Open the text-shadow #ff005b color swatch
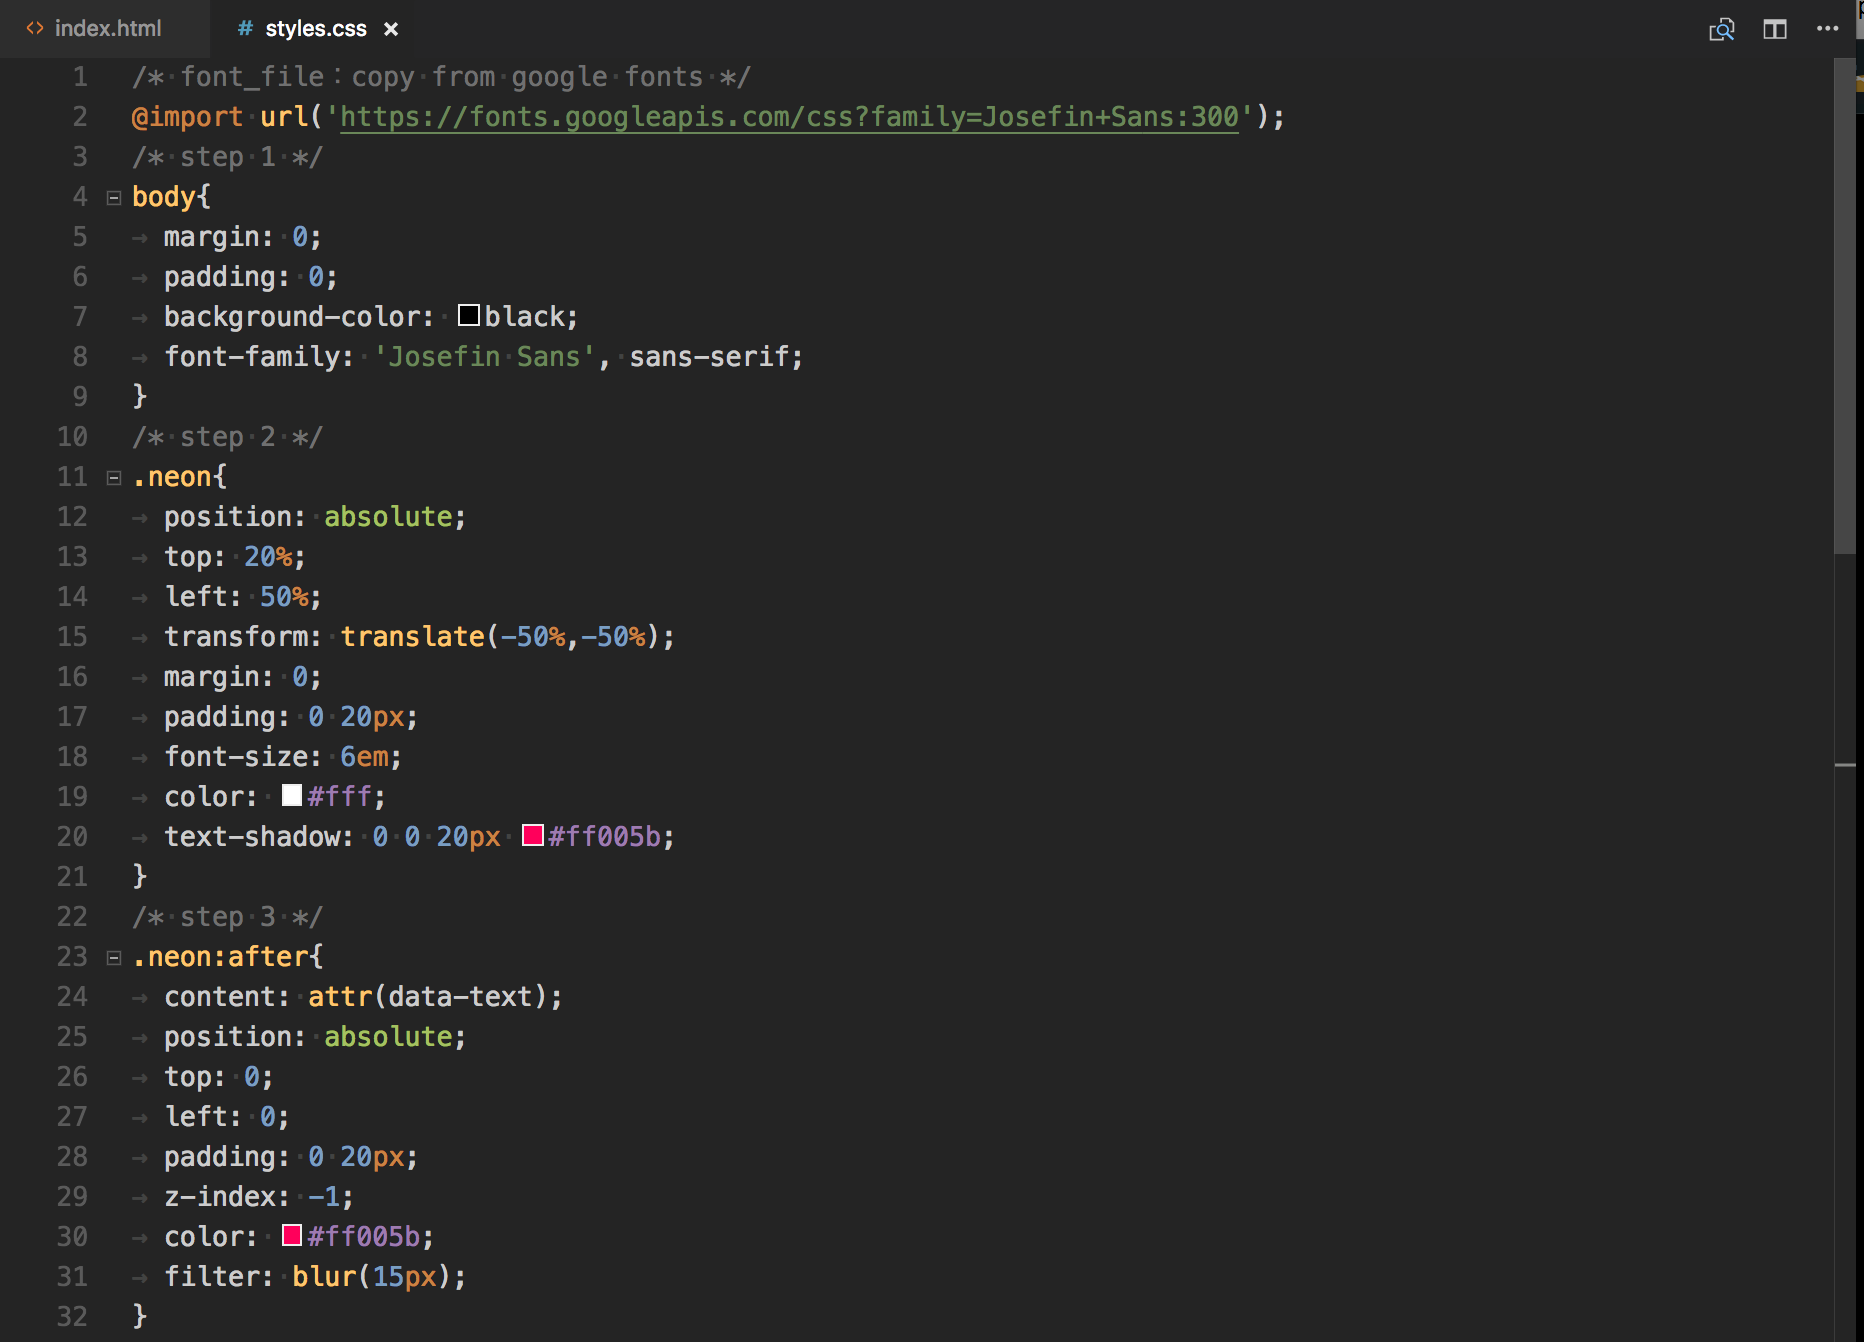Screen dimensions: 1864x1342 click(533, 836)
